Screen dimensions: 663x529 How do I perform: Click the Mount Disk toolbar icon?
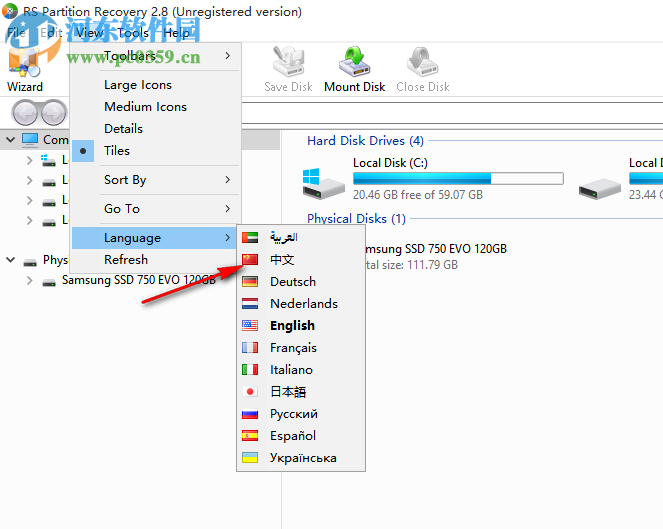354,62
